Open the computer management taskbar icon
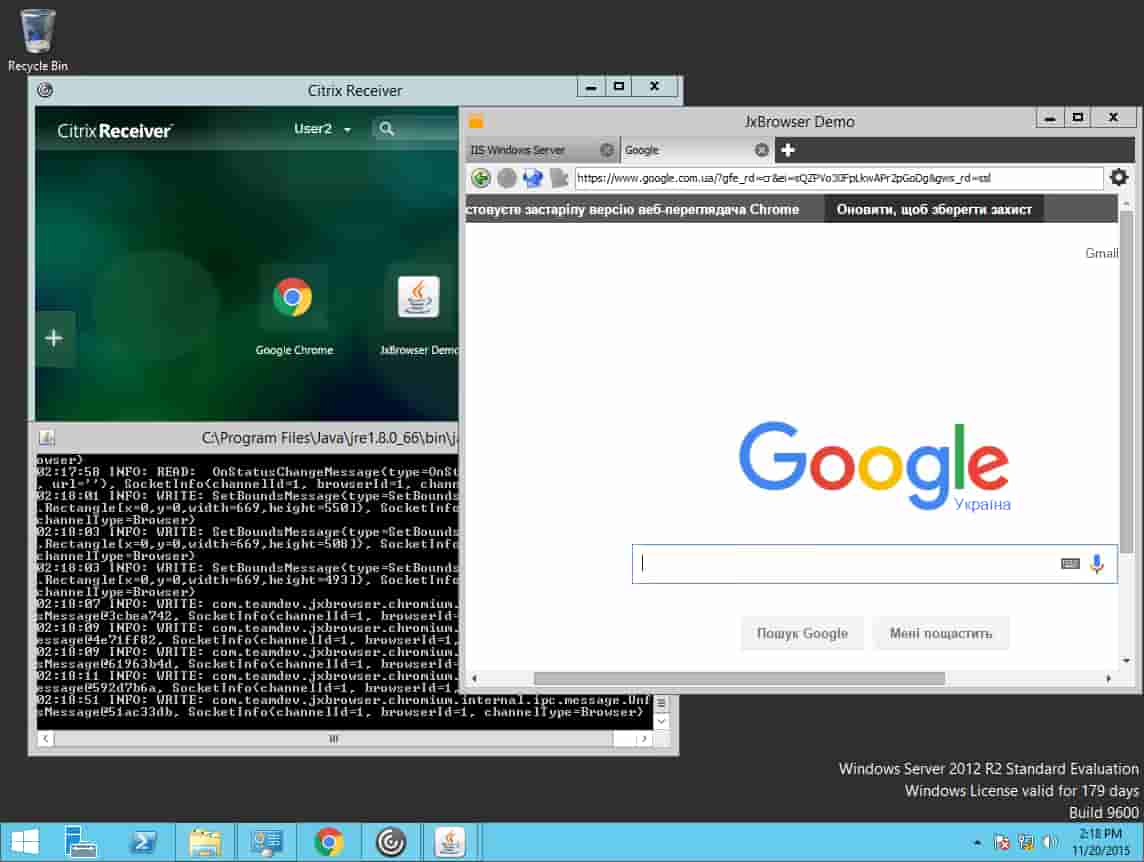 click(266, 842)
